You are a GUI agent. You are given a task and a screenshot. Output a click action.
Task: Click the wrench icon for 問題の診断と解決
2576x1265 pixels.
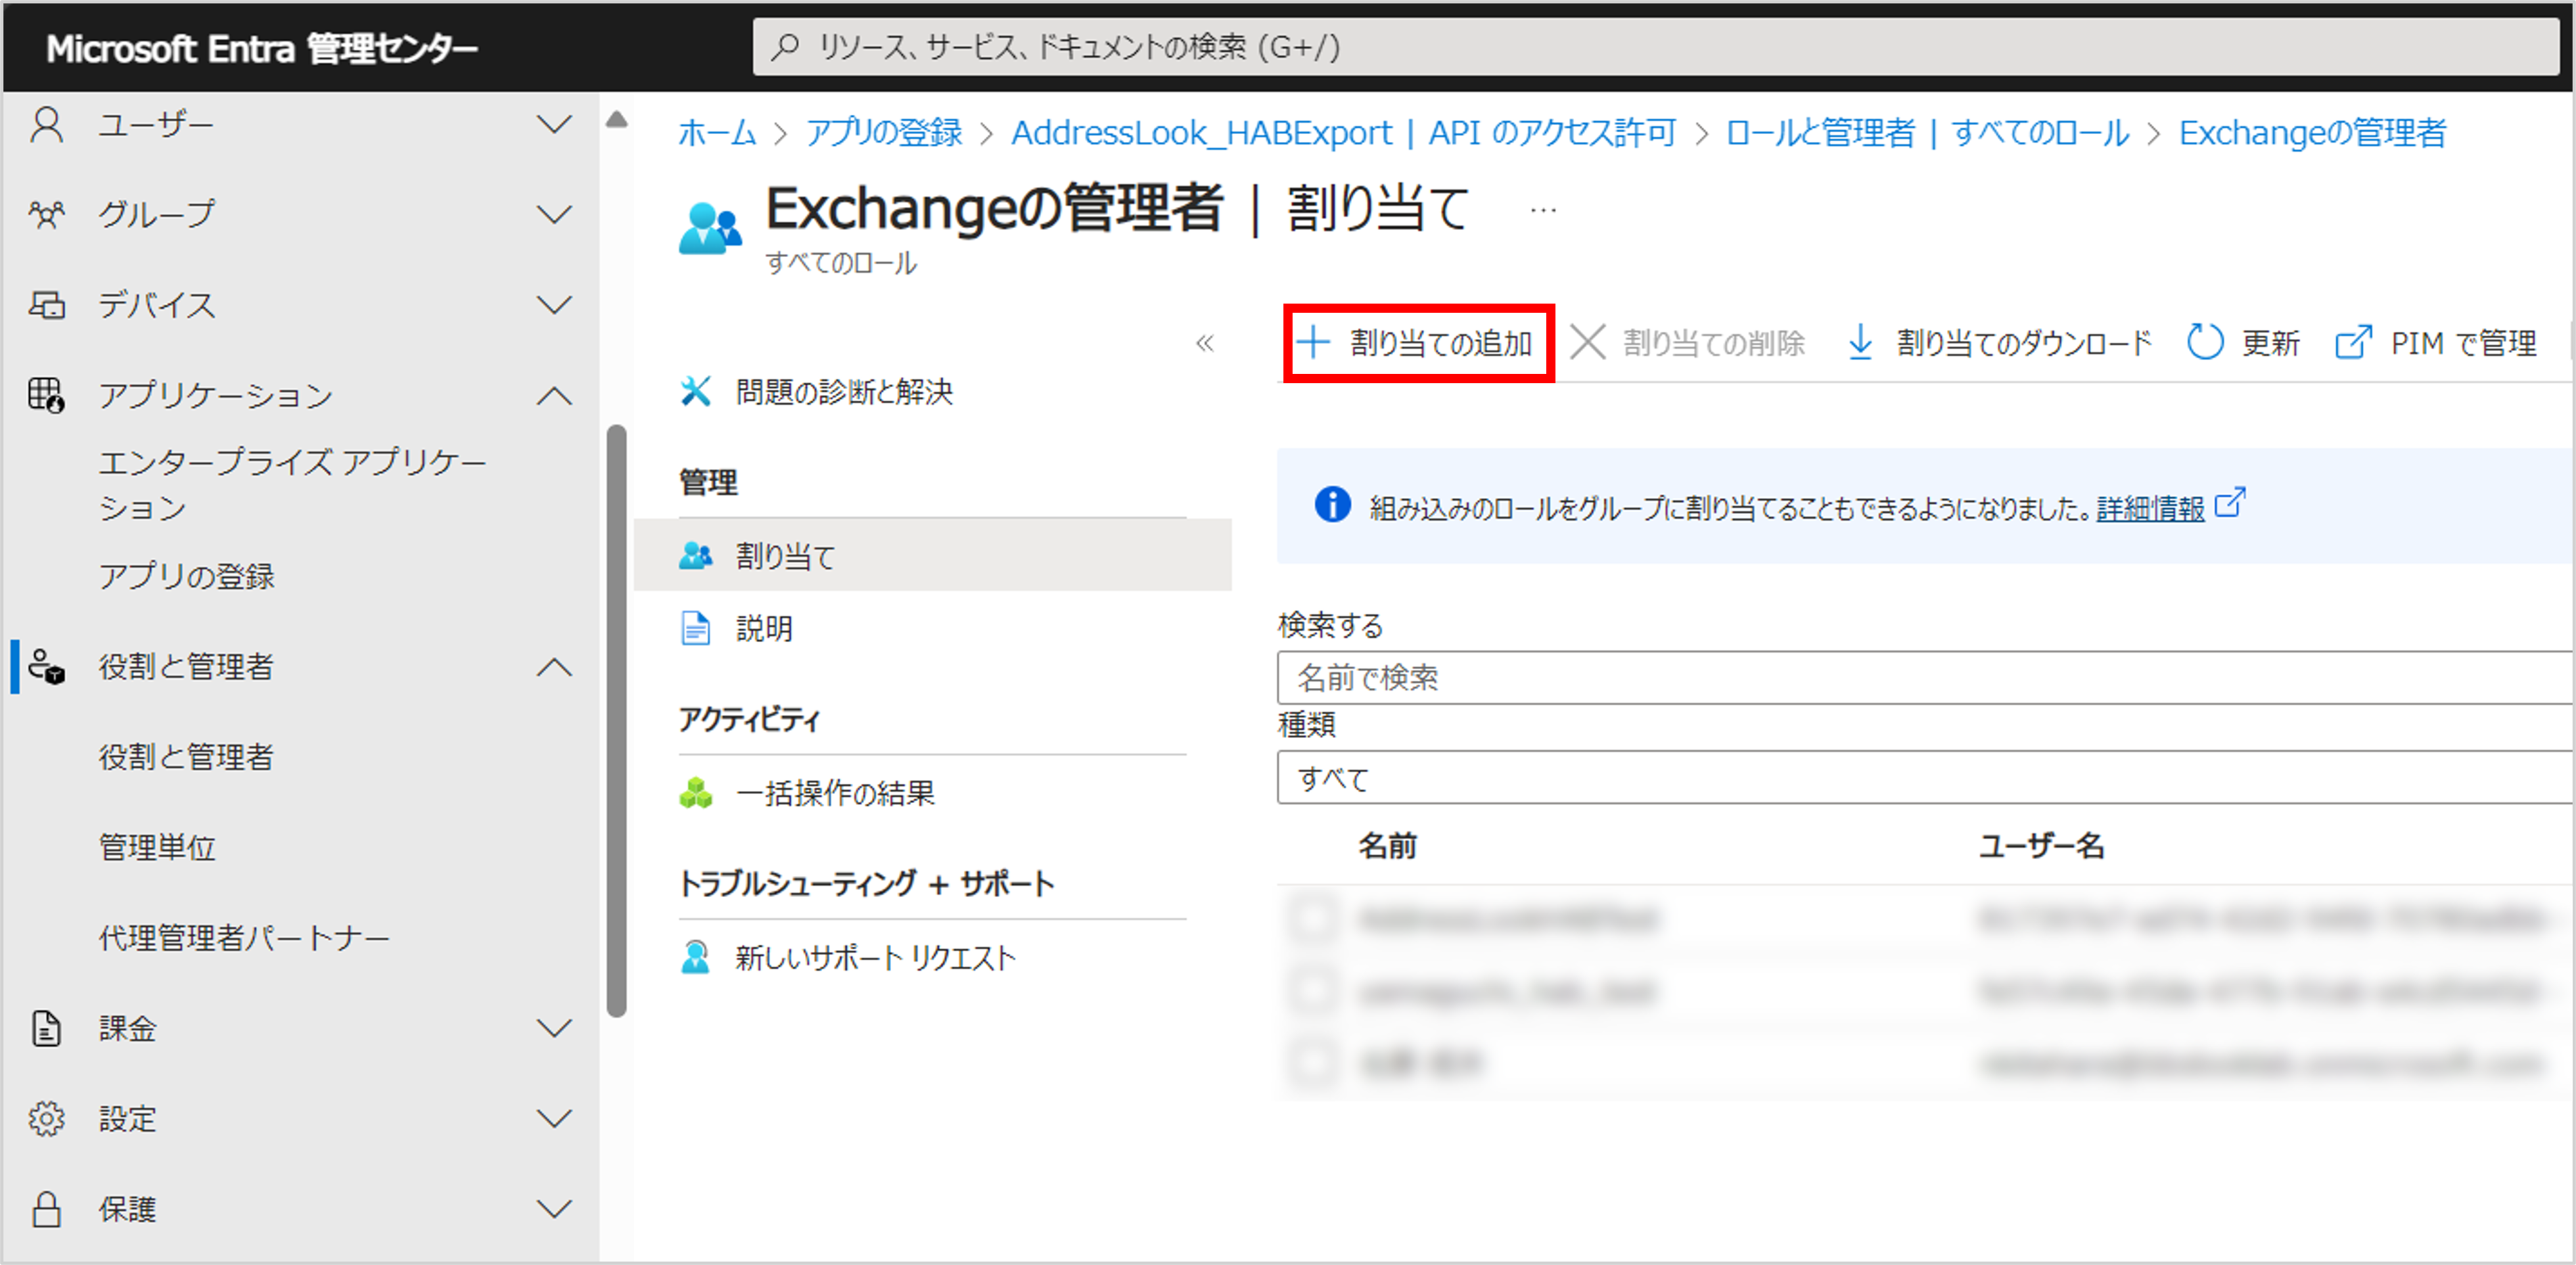(696, 391)
